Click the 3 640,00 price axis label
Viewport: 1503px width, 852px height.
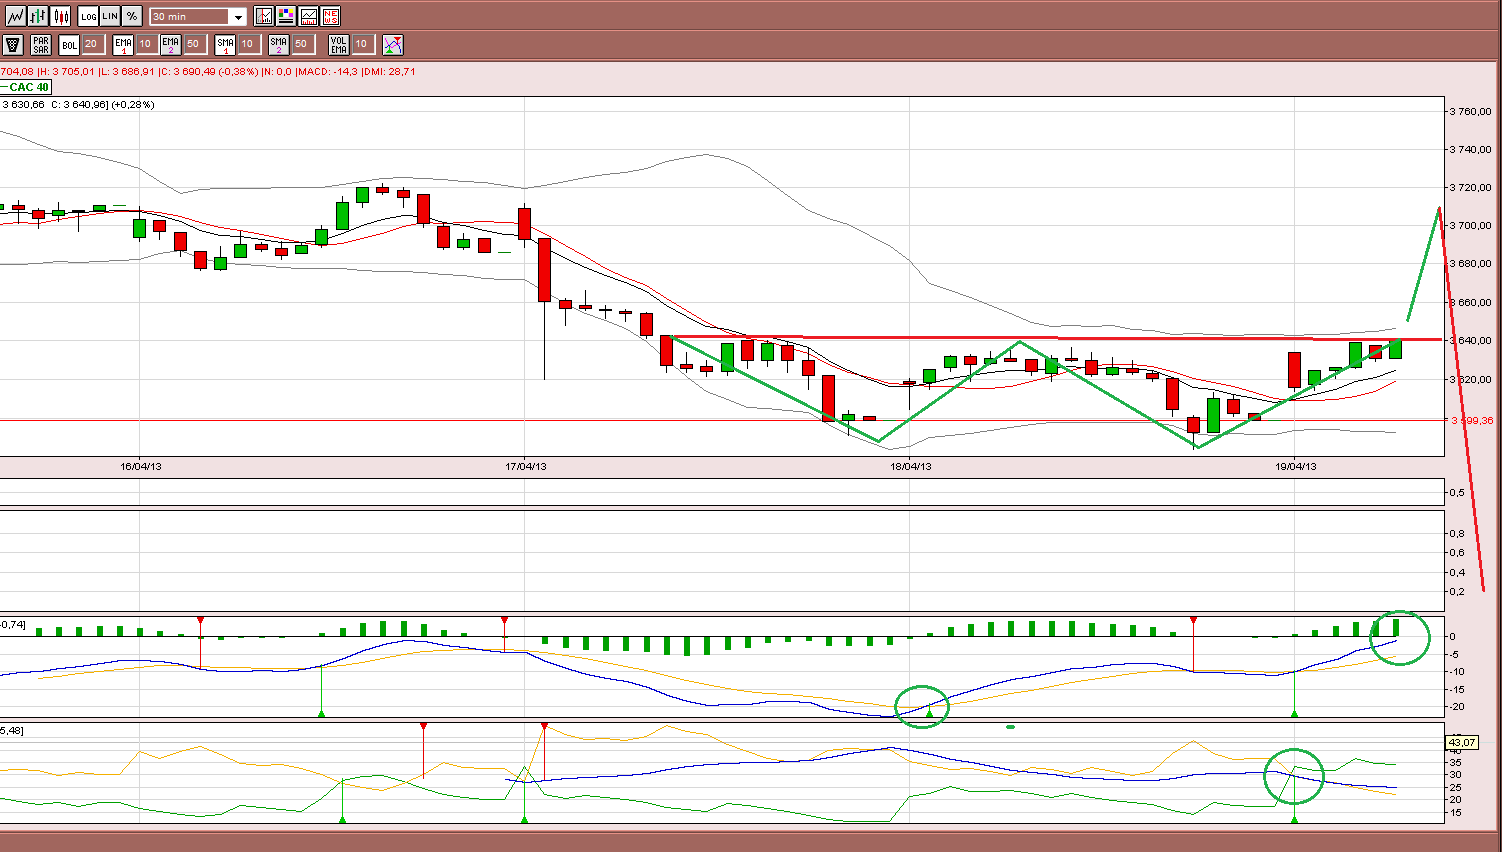coord(1470,341)
